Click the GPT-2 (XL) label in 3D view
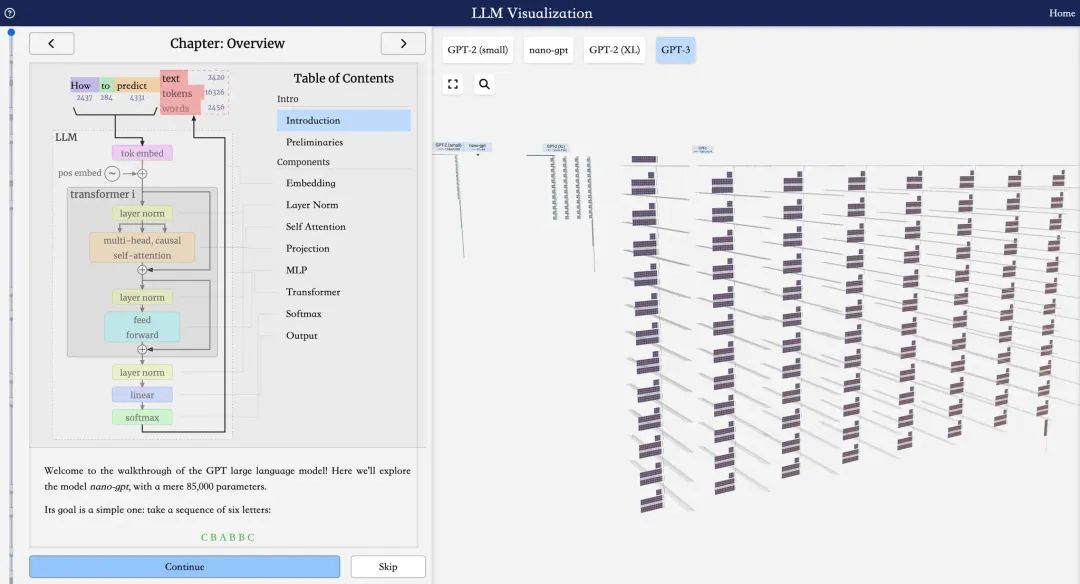This screenshot has height=584, width=1080. point(555,147)
